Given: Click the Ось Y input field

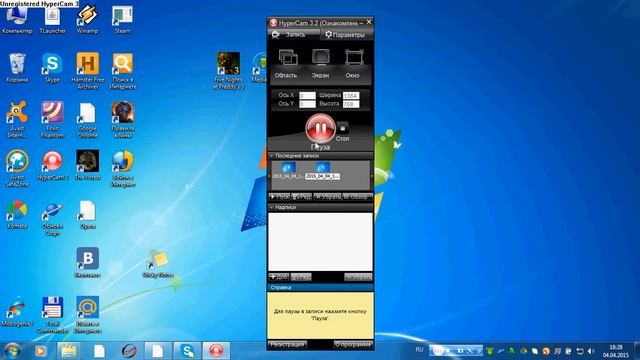Looking at the screenshot, I should [307, 104].
